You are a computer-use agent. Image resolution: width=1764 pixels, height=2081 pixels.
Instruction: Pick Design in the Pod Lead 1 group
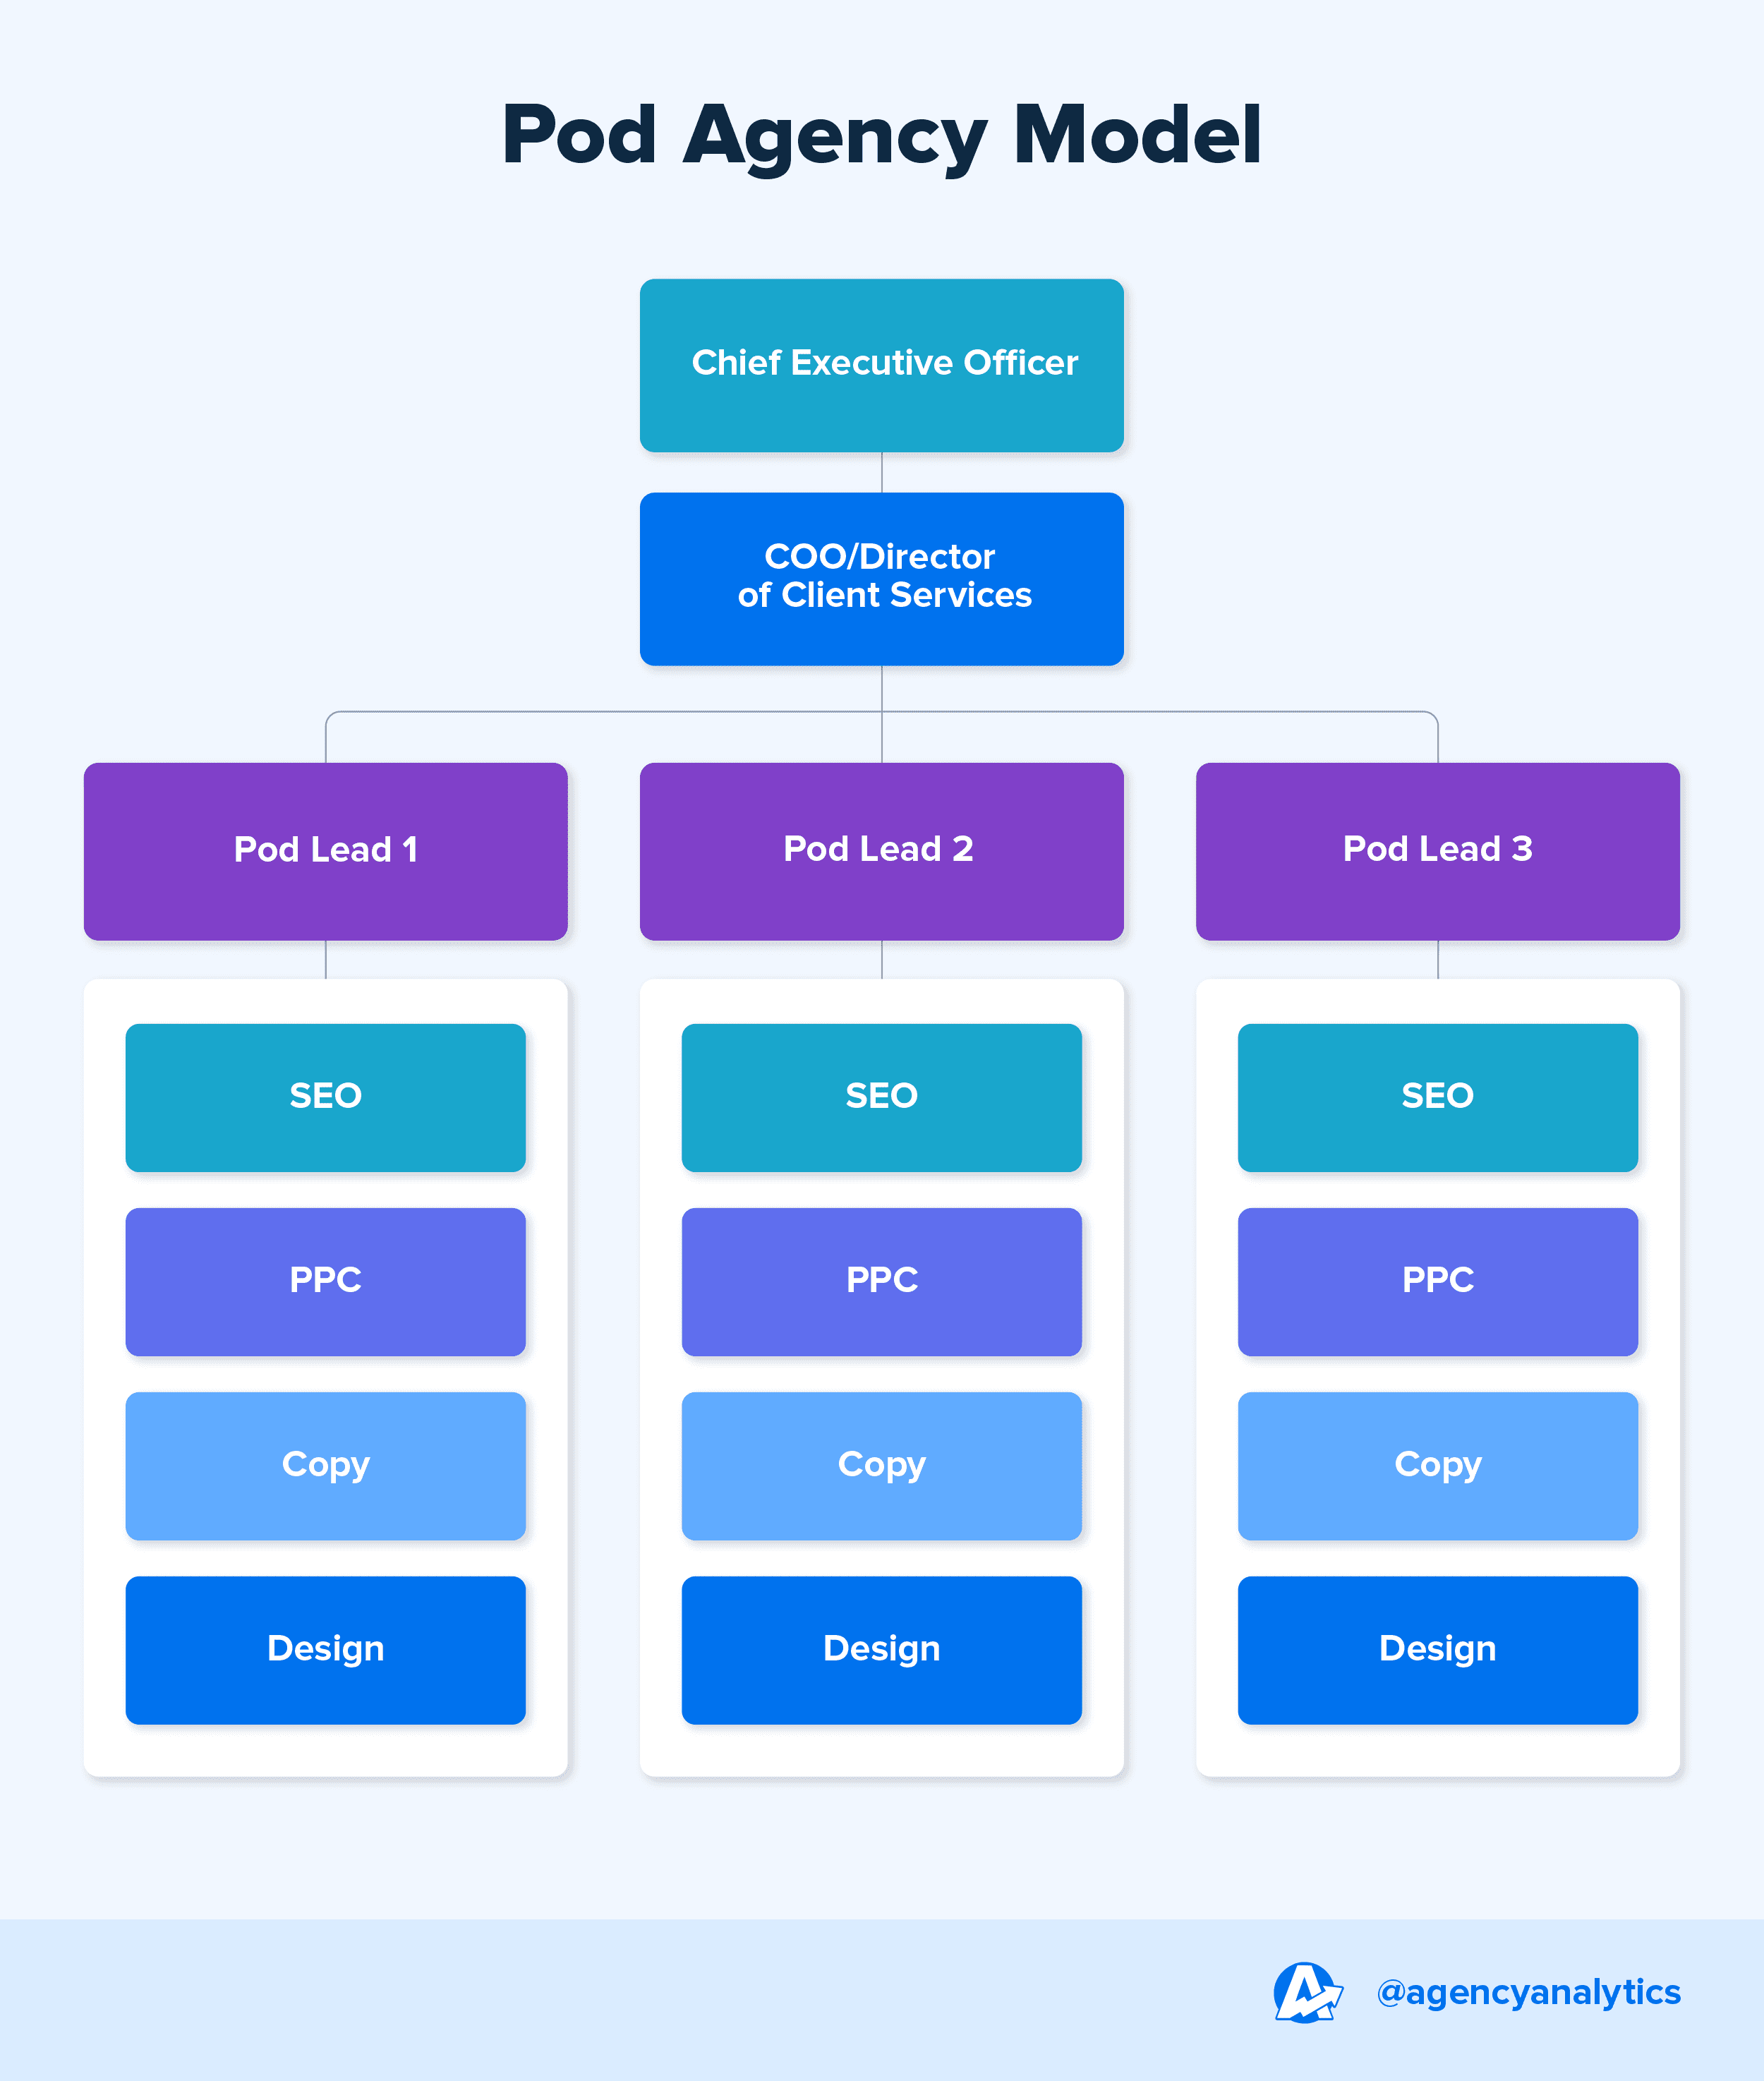click(325, 1649)
